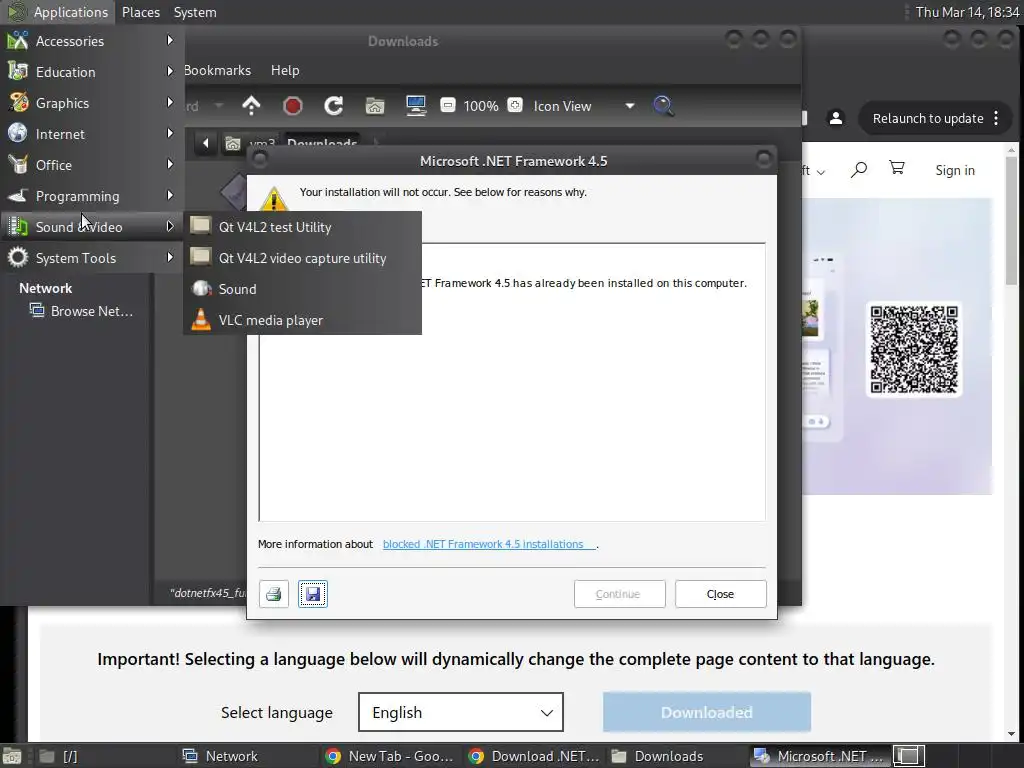This screenshot has height=768, width=1024.
Task: Click the Microsoft site search icon
Action: [859, 170]
